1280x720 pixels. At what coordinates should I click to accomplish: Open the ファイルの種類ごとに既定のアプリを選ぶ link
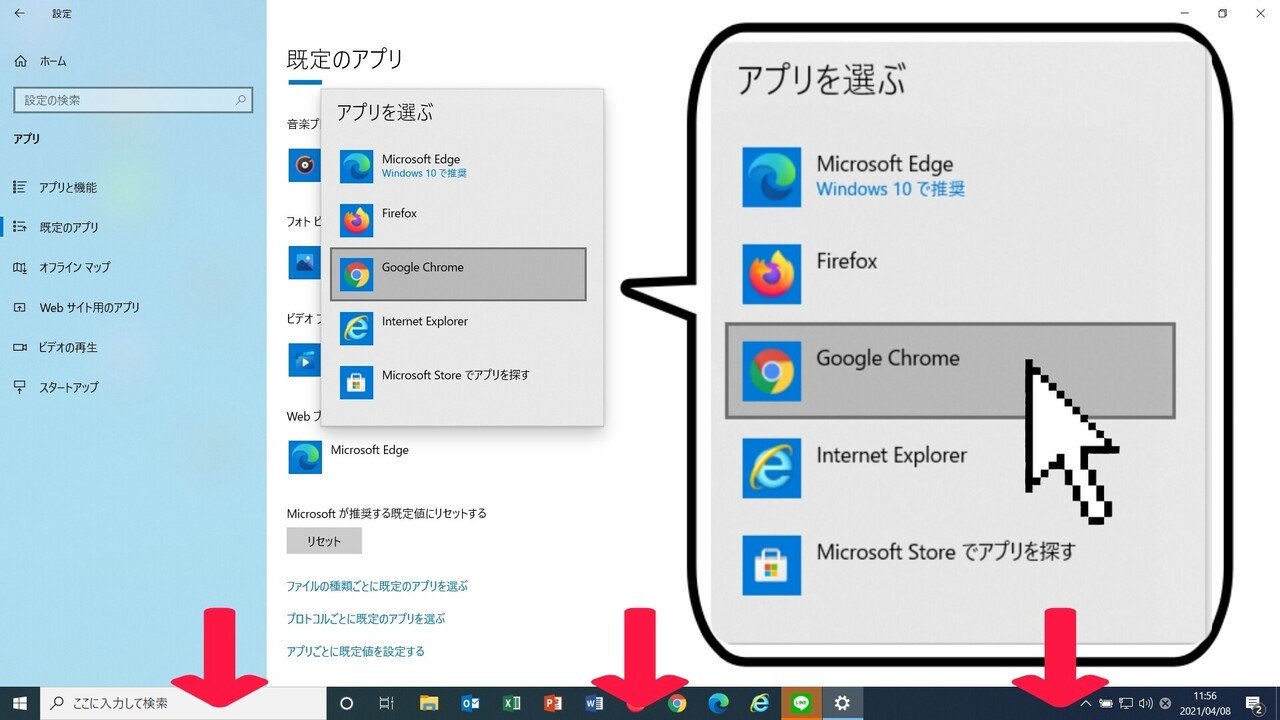[377, 586]
